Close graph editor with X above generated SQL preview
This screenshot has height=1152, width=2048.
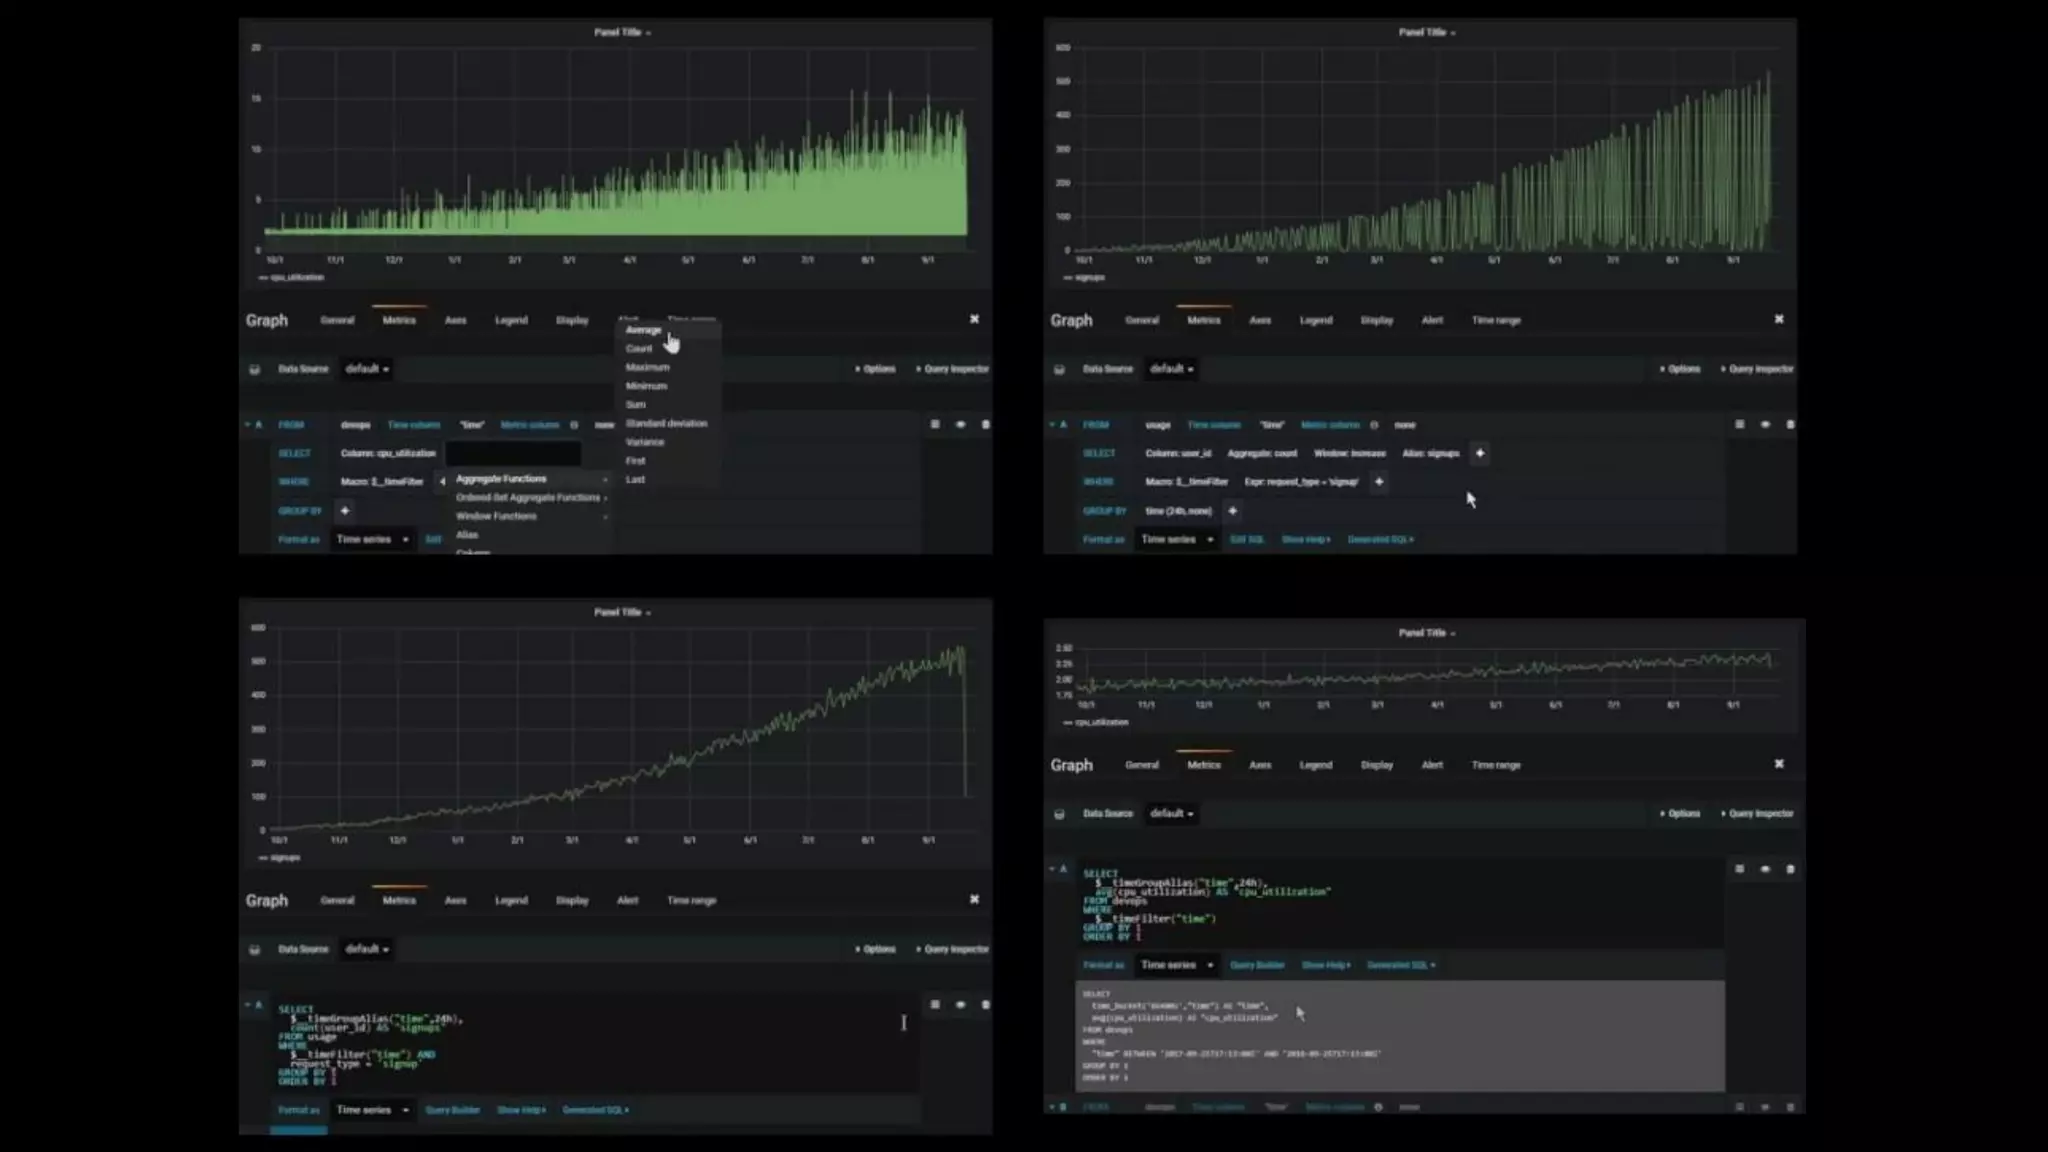(x=1779, y=764)
